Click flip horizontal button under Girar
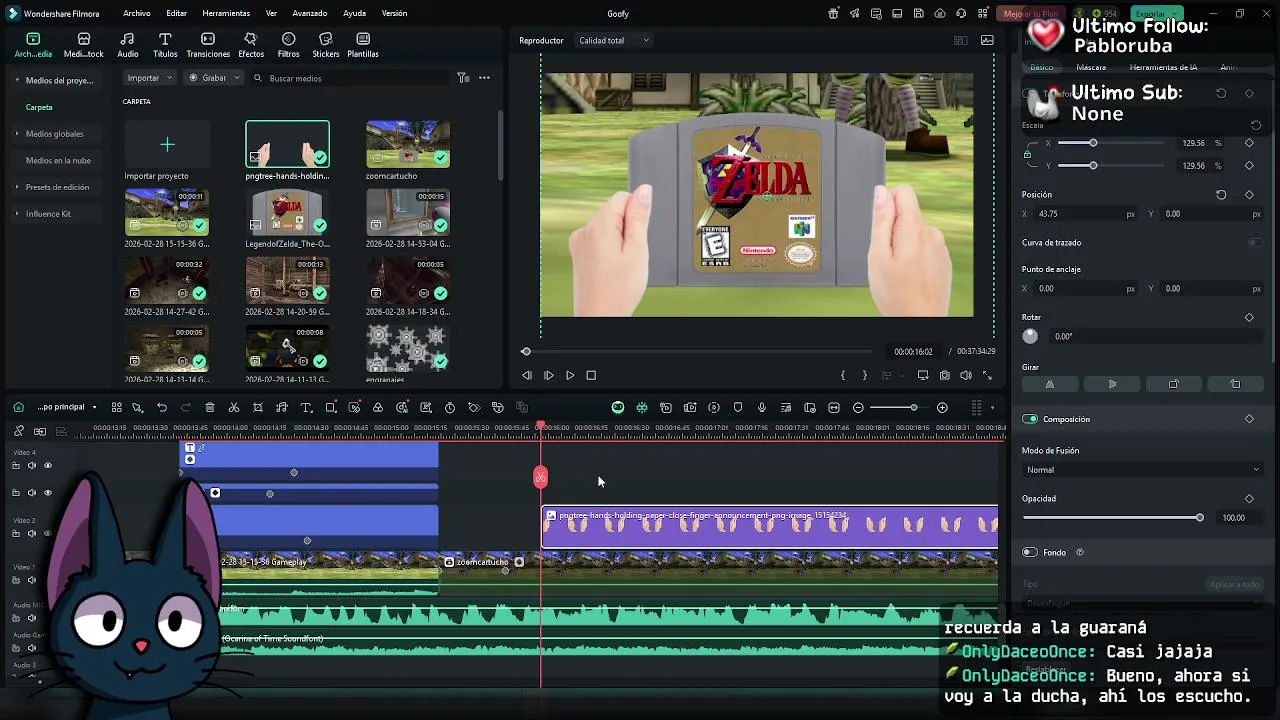This screenshot has width=1280, height=720. (x=1050, y=384)
